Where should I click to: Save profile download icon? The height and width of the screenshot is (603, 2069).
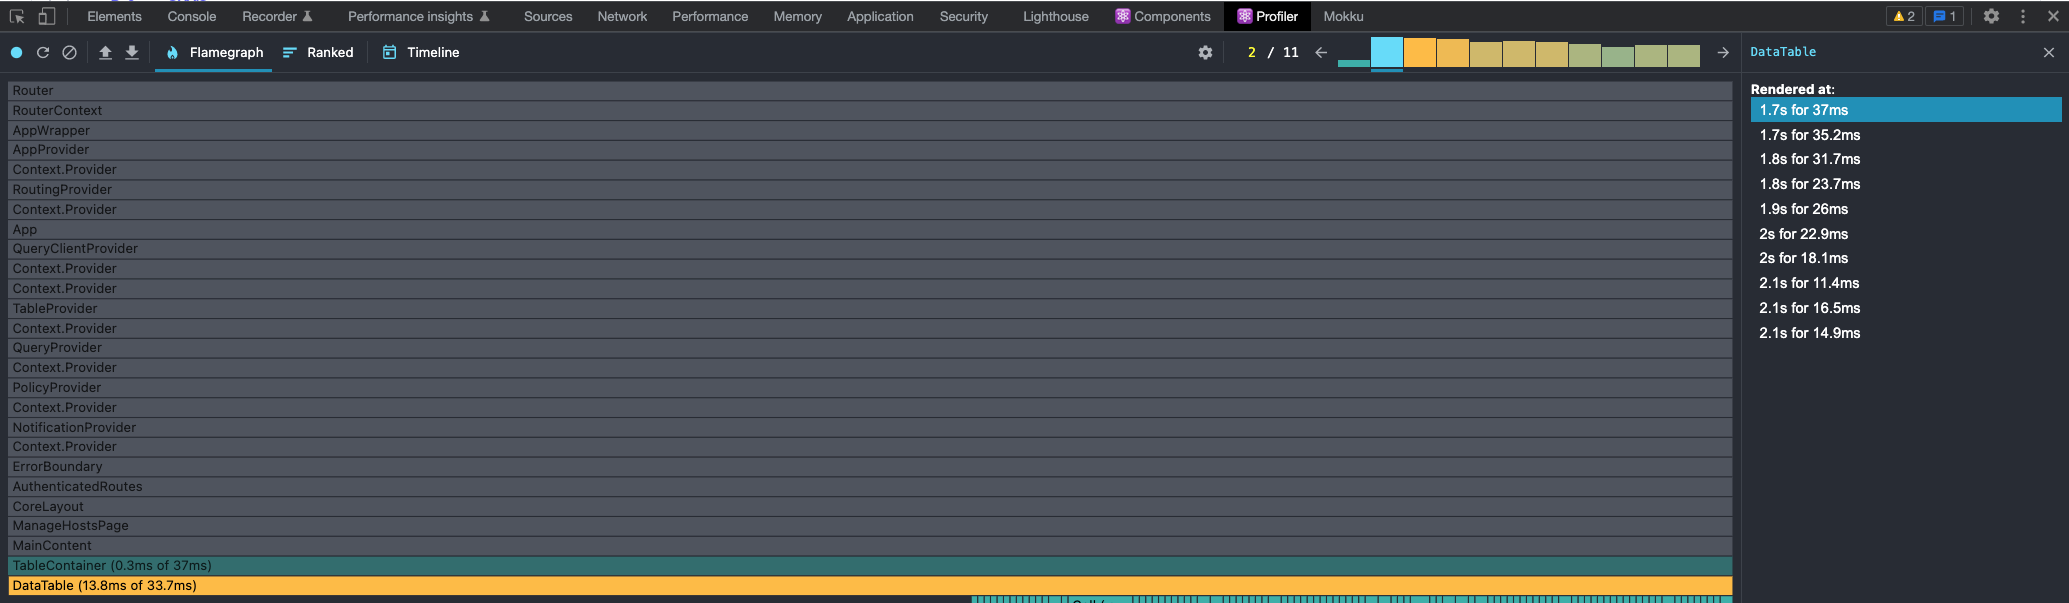pyautogui.click(x=131, y=52)
